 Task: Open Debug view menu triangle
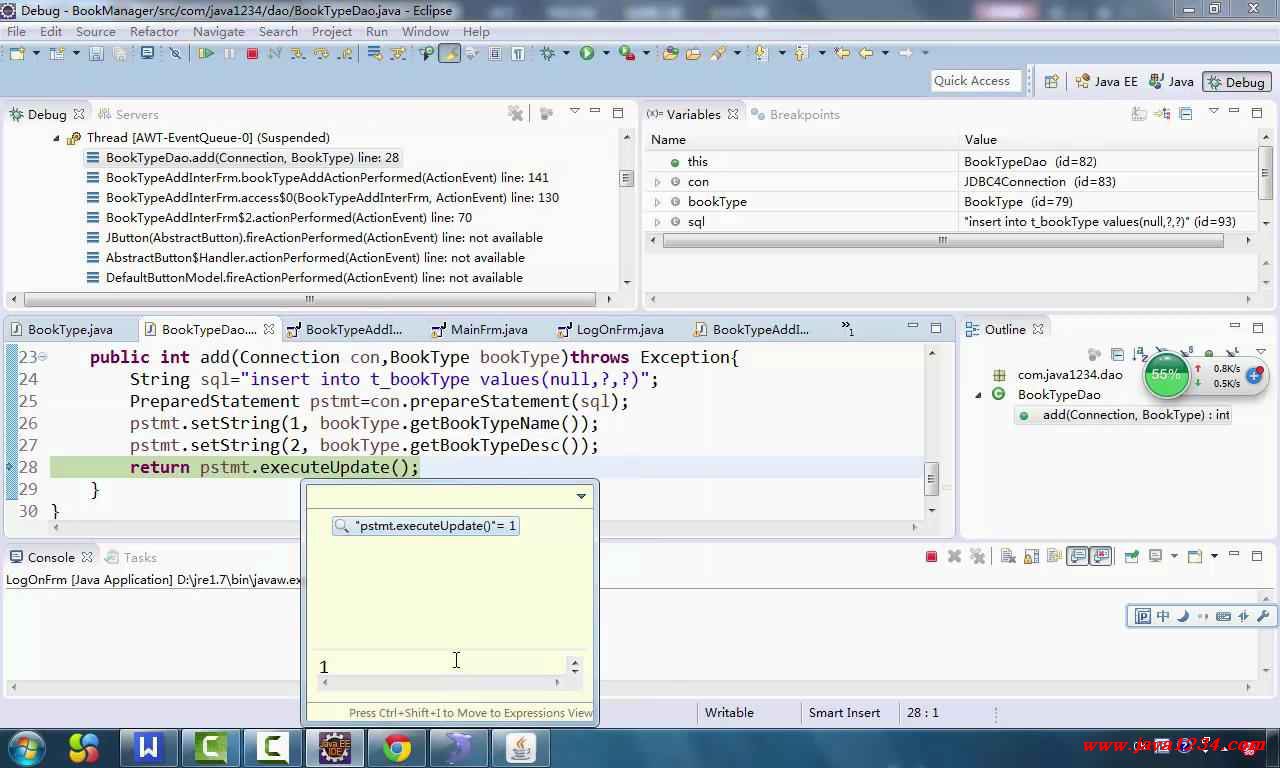[x=574, y=112]
